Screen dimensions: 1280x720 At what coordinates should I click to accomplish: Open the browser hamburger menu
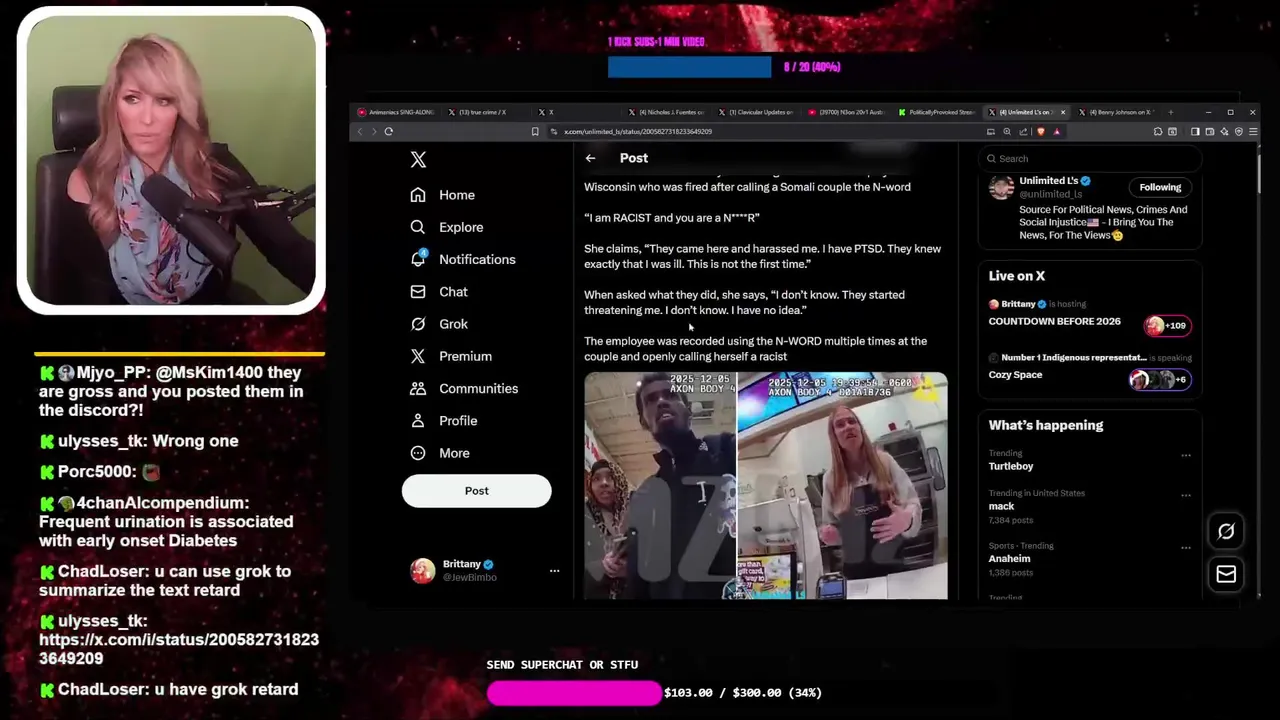click(x=1252, y=131)
